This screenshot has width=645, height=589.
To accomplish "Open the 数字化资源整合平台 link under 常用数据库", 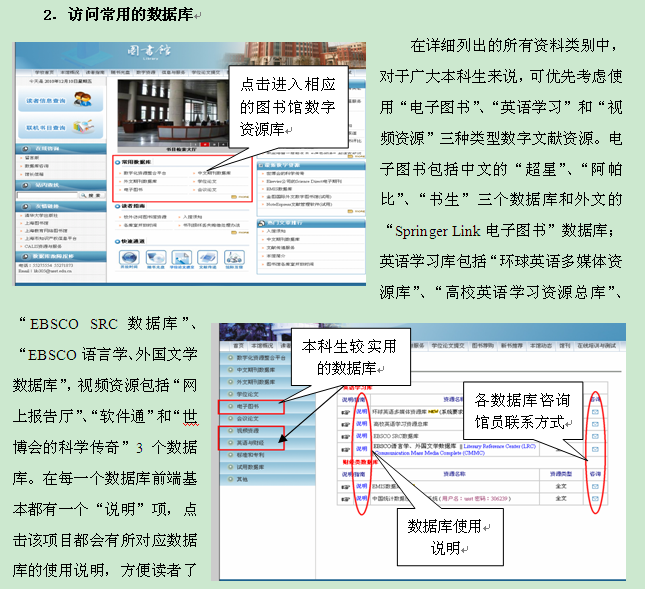I will click(x=145, y=173).
